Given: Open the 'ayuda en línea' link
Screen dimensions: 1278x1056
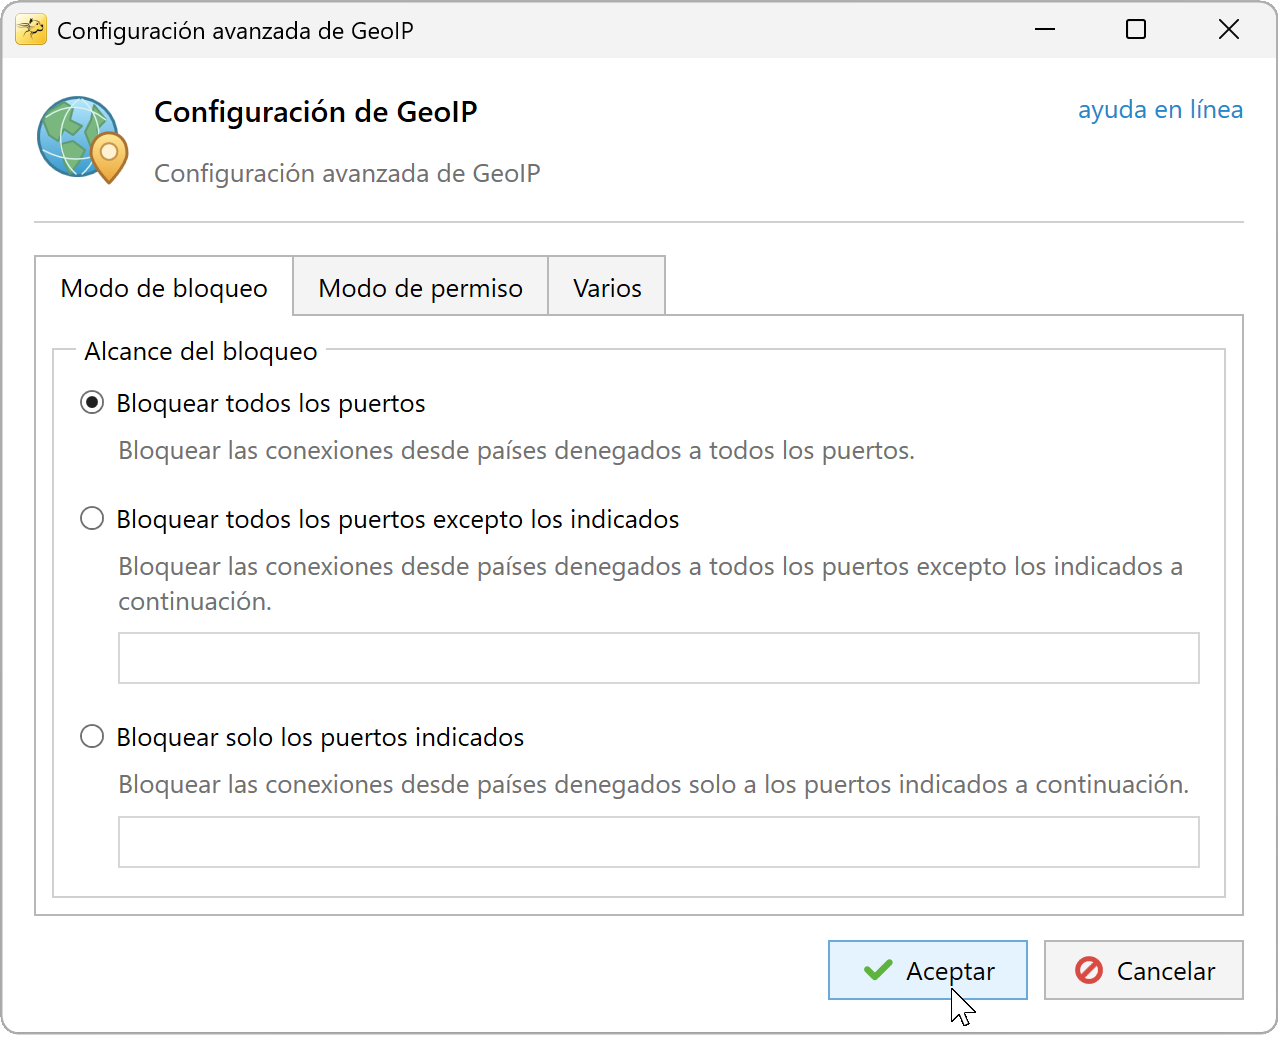Looking at the screenshot, I should (x=1160, y=110).
